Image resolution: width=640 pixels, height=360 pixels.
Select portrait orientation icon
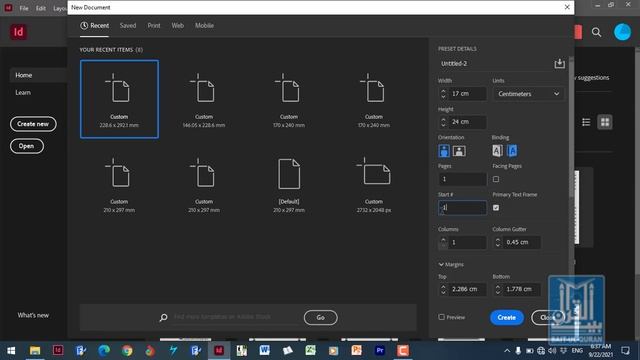click(x=444, y=151)
